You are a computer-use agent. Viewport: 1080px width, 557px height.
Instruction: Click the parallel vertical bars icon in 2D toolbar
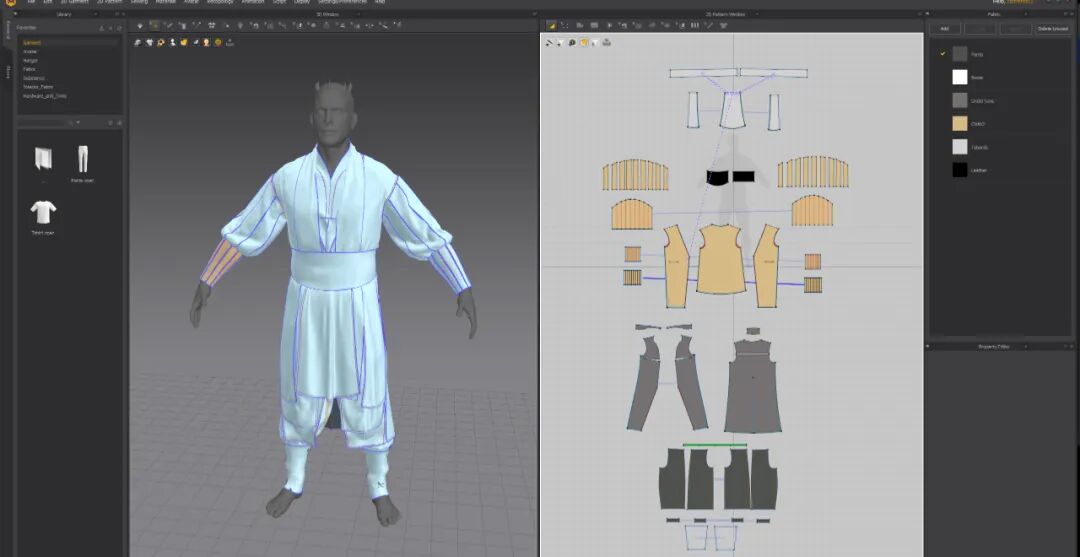[695, 25]
